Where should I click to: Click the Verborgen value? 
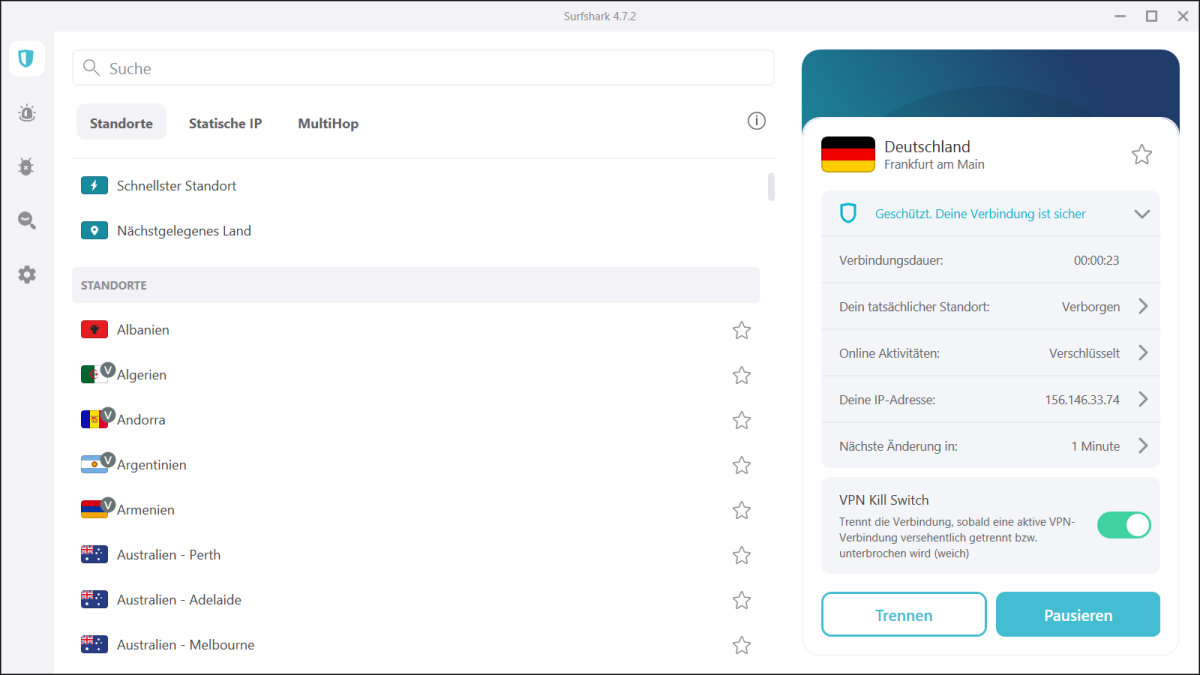[1091, 307]
